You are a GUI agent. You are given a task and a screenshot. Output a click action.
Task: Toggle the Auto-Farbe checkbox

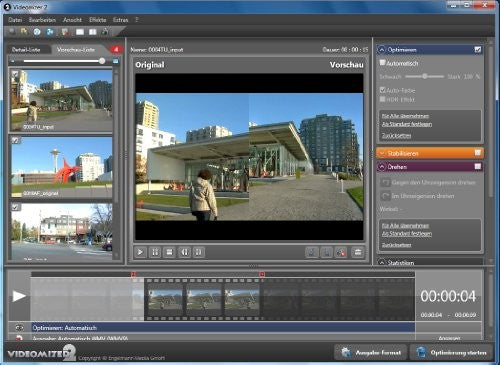point(383,90)
